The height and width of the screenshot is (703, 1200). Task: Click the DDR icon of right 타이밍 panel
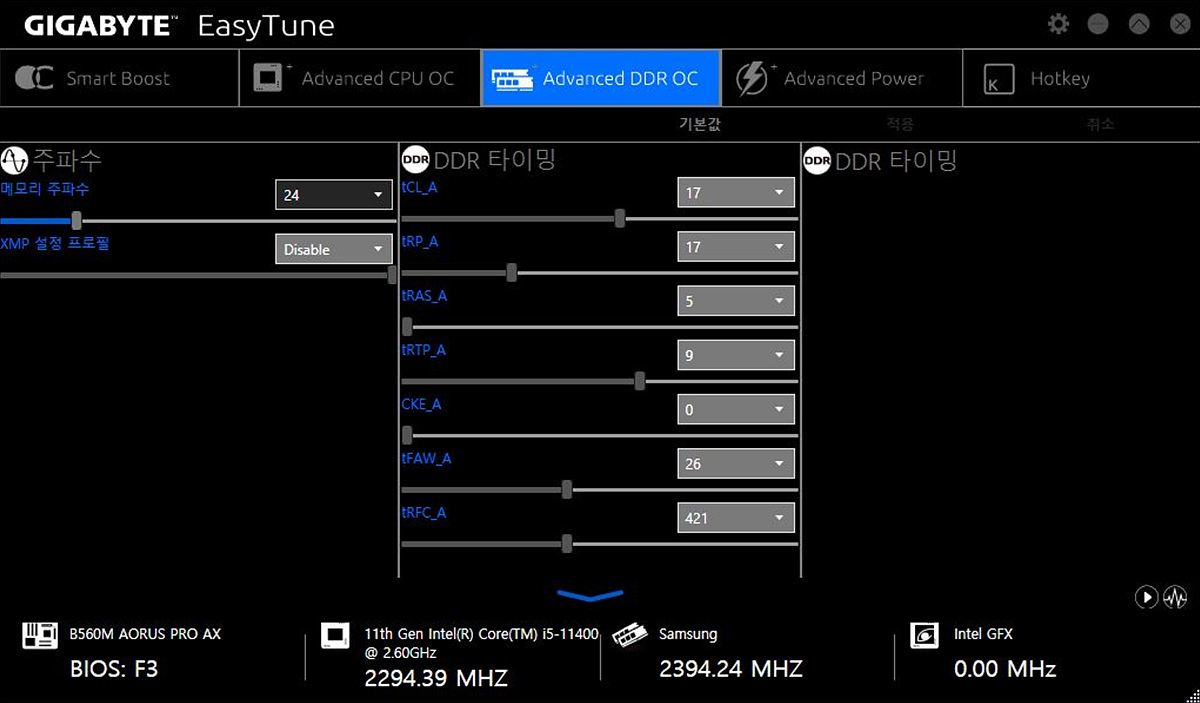pyautogui.click(x=817, y=160)
